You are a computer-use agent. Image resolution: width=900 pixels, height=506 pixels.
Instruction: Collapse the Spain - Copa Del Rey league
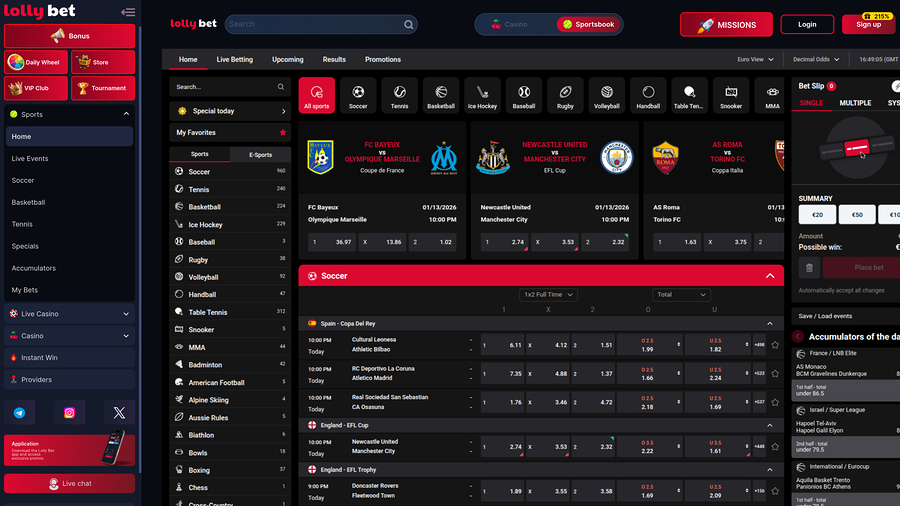[770, 324]
